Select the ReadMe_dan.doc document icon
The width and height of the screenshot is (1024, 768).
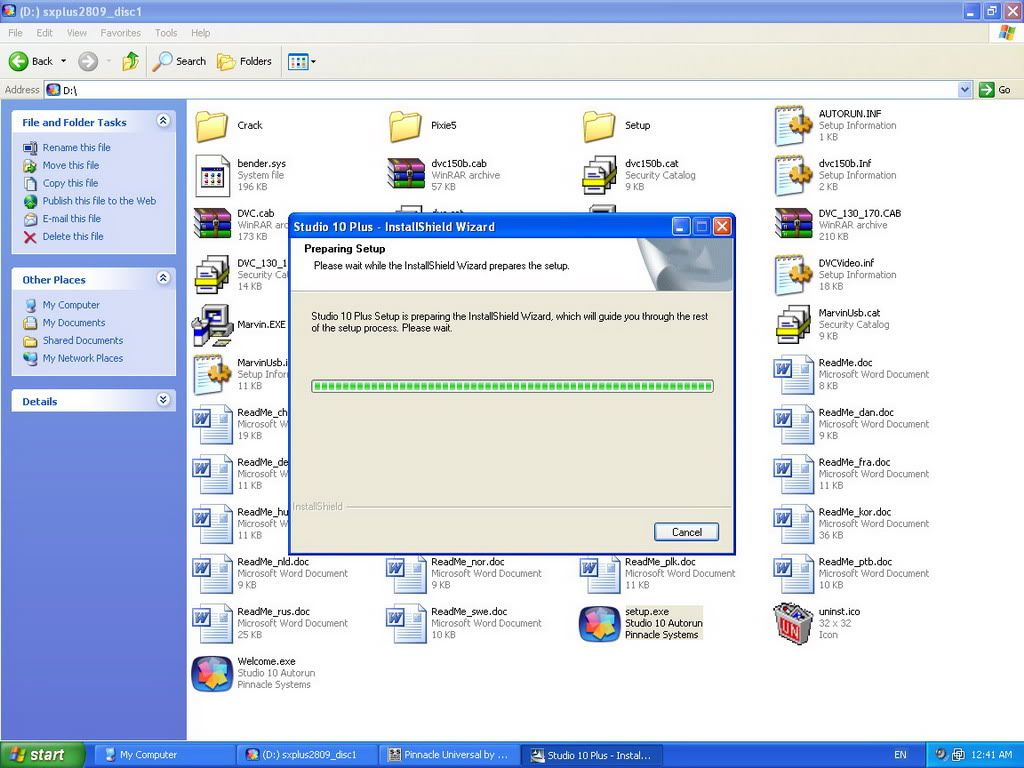click(x=793, y=424)
